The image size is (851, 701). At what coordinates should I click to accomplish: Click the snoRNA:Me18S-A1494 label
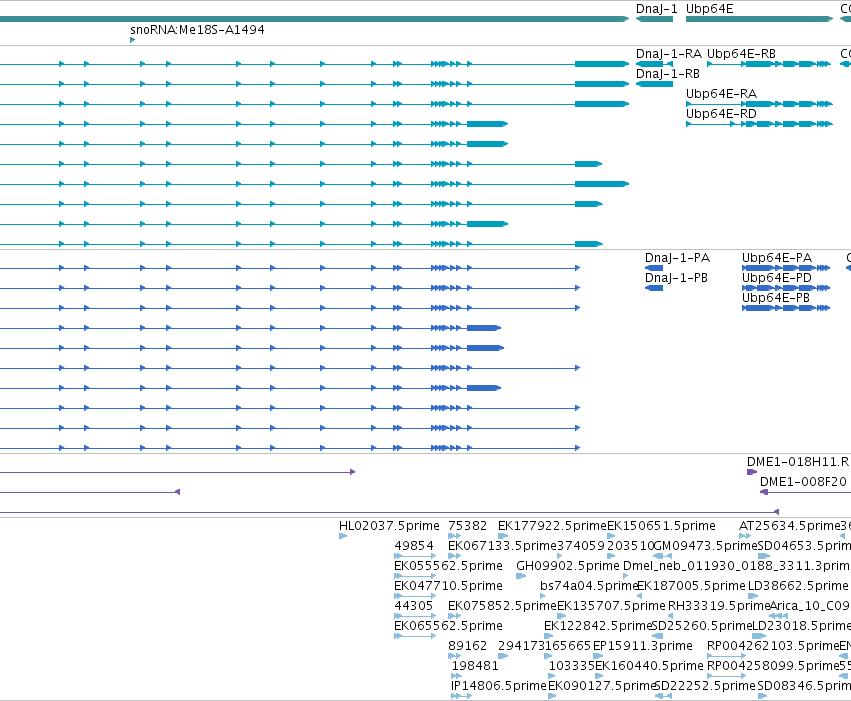(x=197, y=30)
